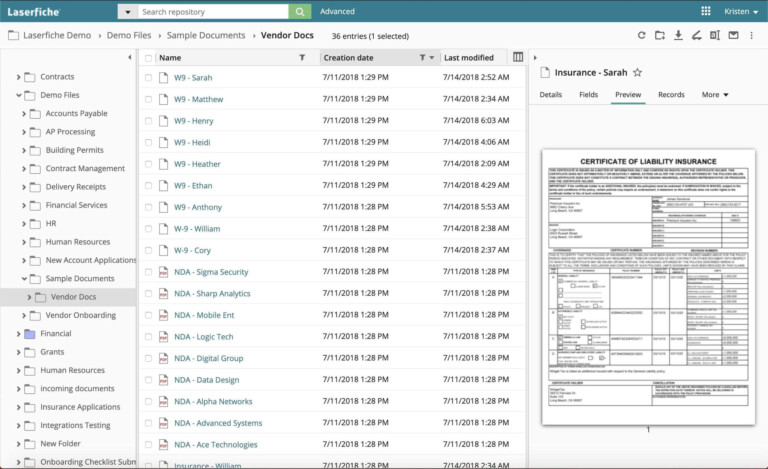Tick the checkbox beside NDA - Logic Tech
Viewport: 768px width, 469px height.
tap(148, 337)
